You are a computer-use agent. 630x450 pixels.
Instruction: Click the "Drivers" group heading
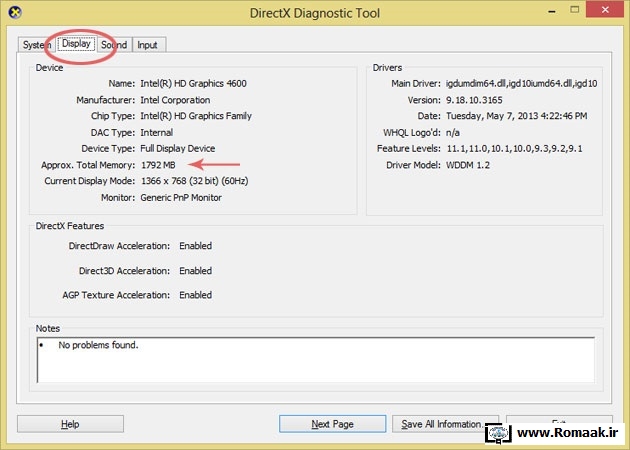pyautogui.click(x=387, y=68)
